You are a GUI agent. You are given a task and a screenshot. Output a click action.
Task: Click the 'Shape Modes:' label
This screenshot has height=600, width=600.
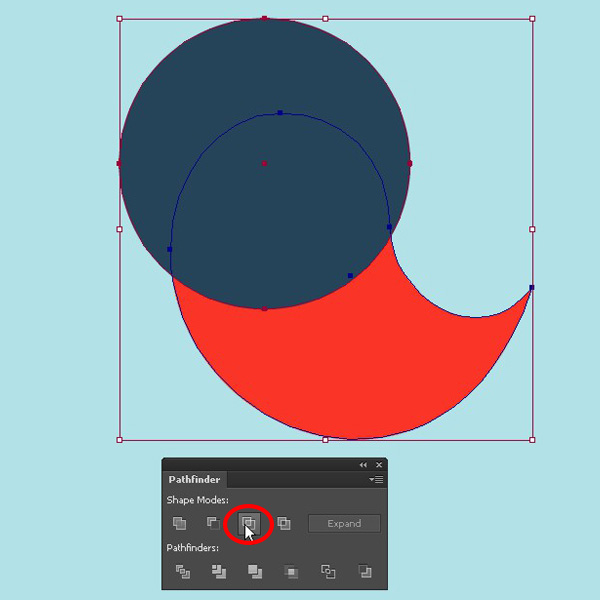tap(197, 501)
